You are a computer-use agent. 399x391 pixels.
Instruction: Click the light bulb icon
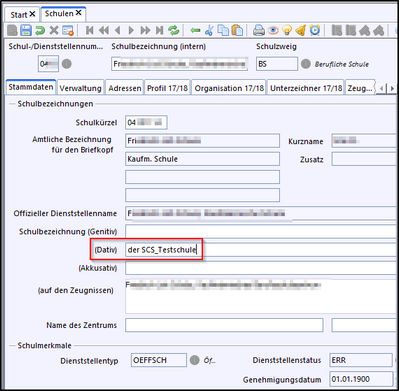pyautogui.click(x=287, y=31)
